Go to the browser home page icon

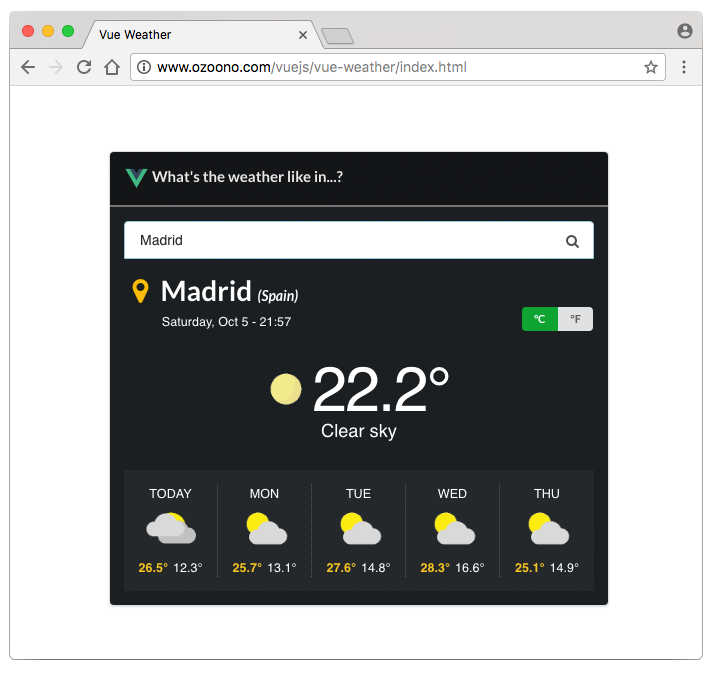(x=112, y=67)
